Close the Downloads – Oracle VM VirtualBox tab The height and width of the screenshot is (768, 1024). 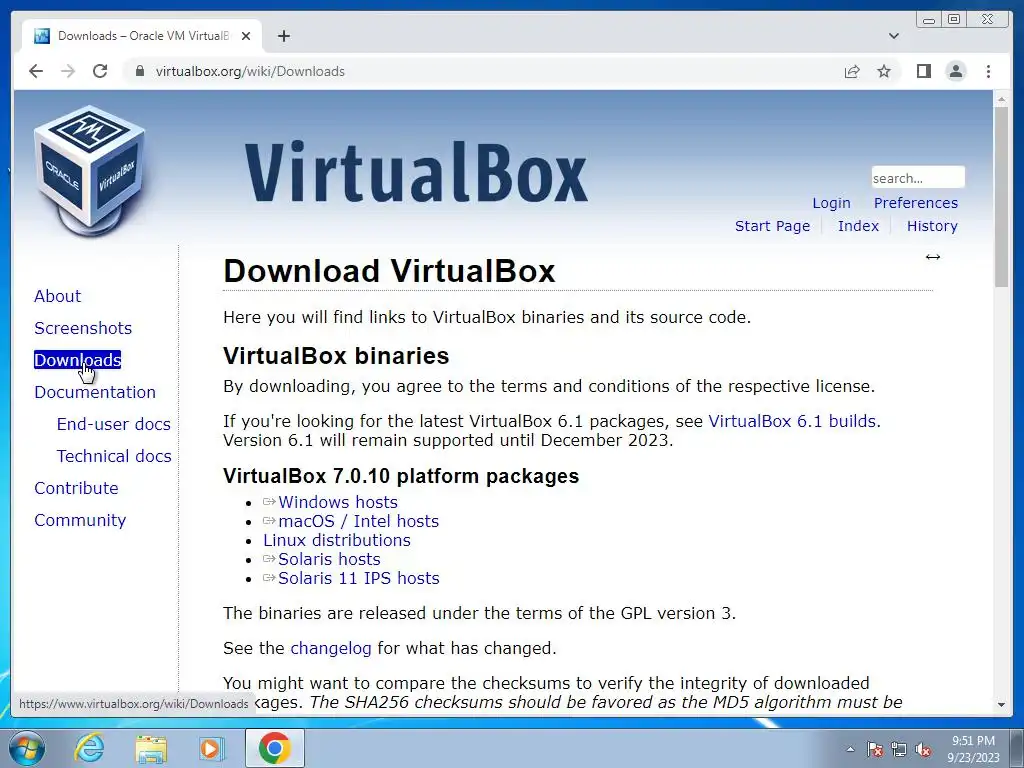246,36
